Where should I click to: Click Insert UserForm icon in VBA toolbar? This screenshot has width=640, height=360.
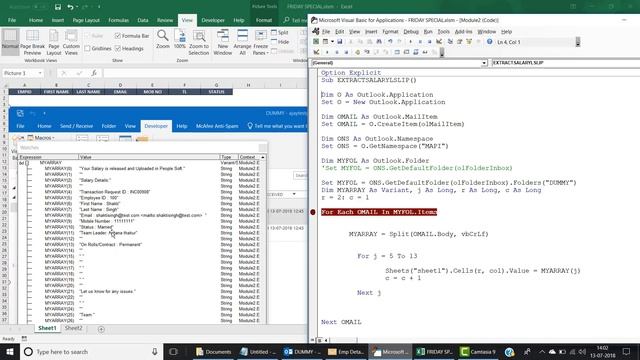click(x=325, y=42)
